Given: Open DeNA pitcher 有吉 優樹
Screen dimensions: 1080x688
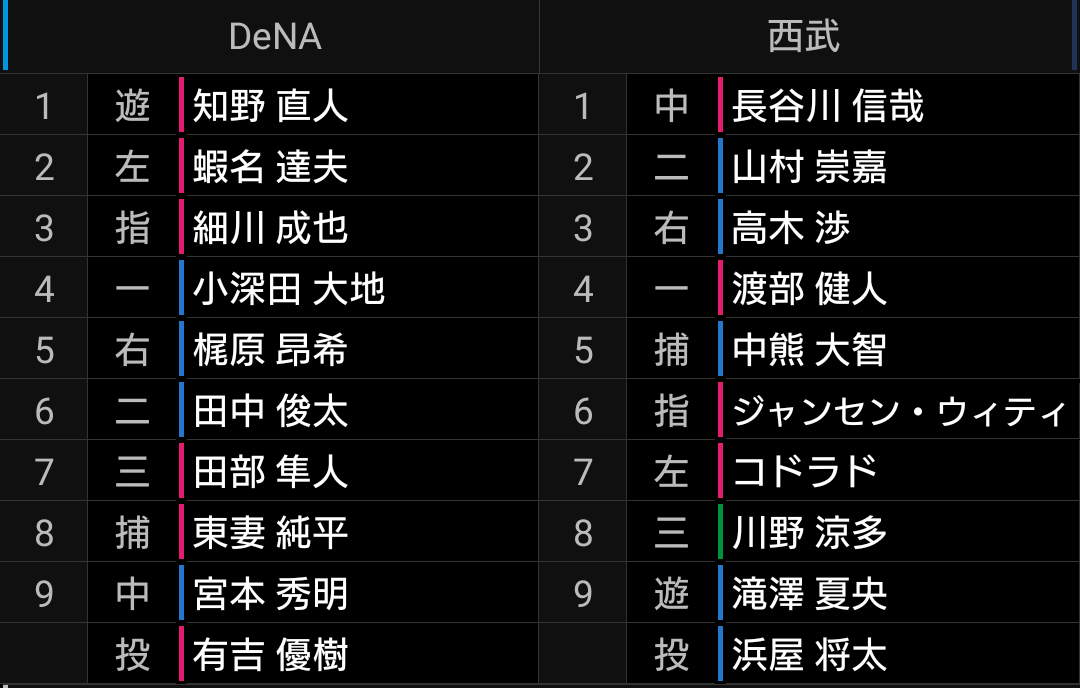Looking at the screenshot, I should point(270,655).
